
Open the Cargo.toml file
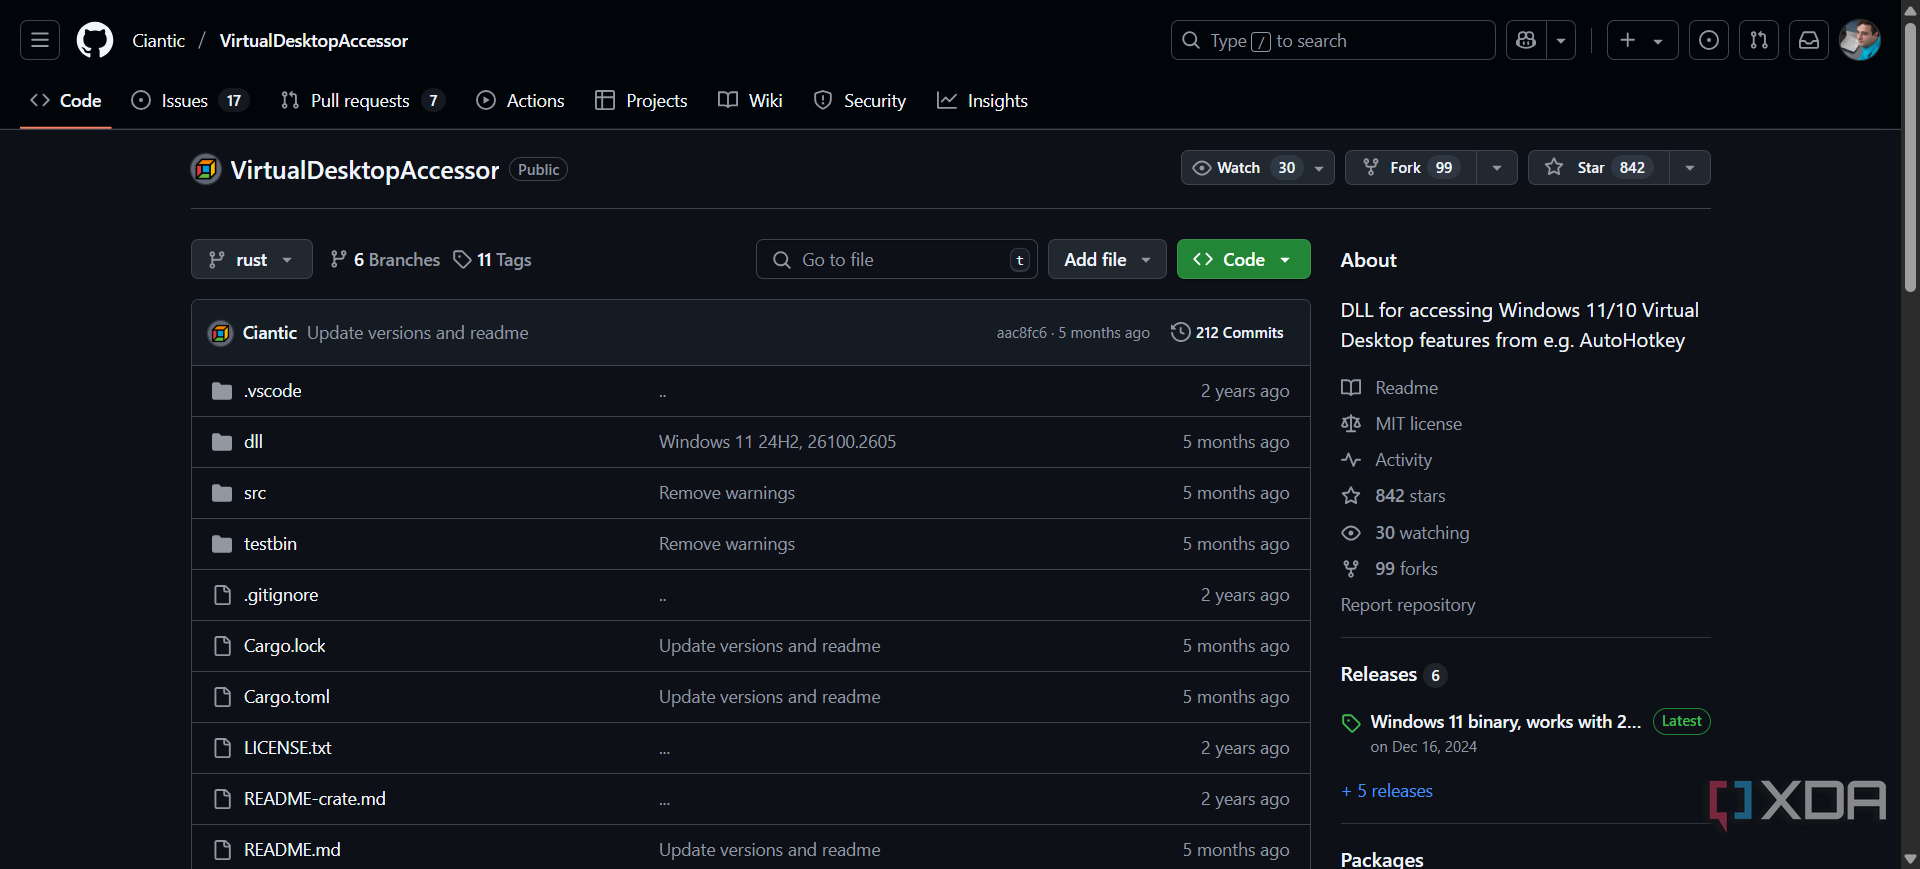pos(287,697)
